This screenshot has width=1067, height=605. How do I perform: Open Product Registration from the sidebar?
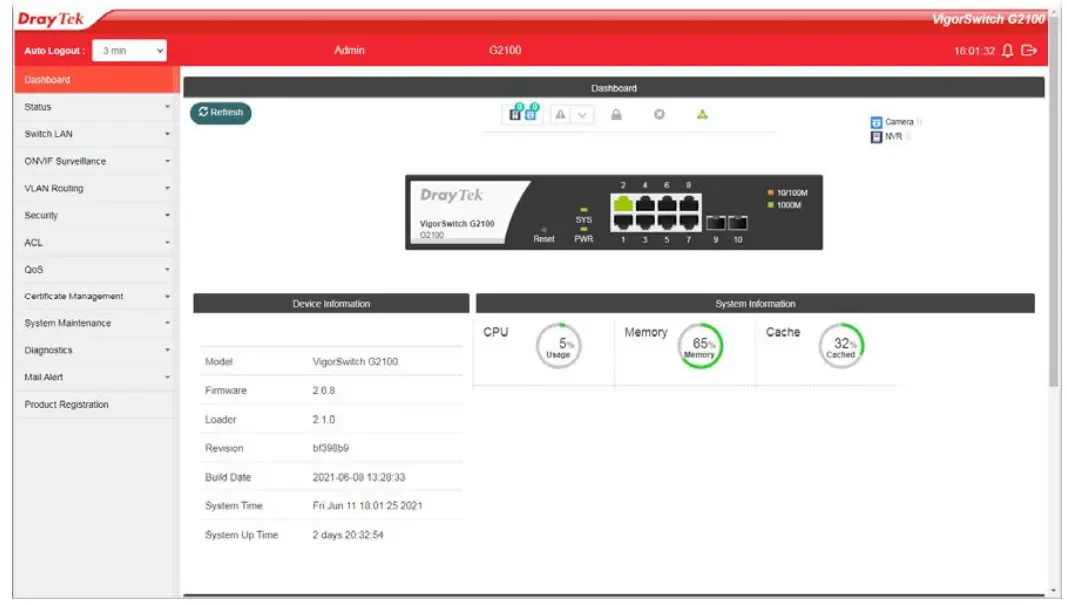pos(69,405)
